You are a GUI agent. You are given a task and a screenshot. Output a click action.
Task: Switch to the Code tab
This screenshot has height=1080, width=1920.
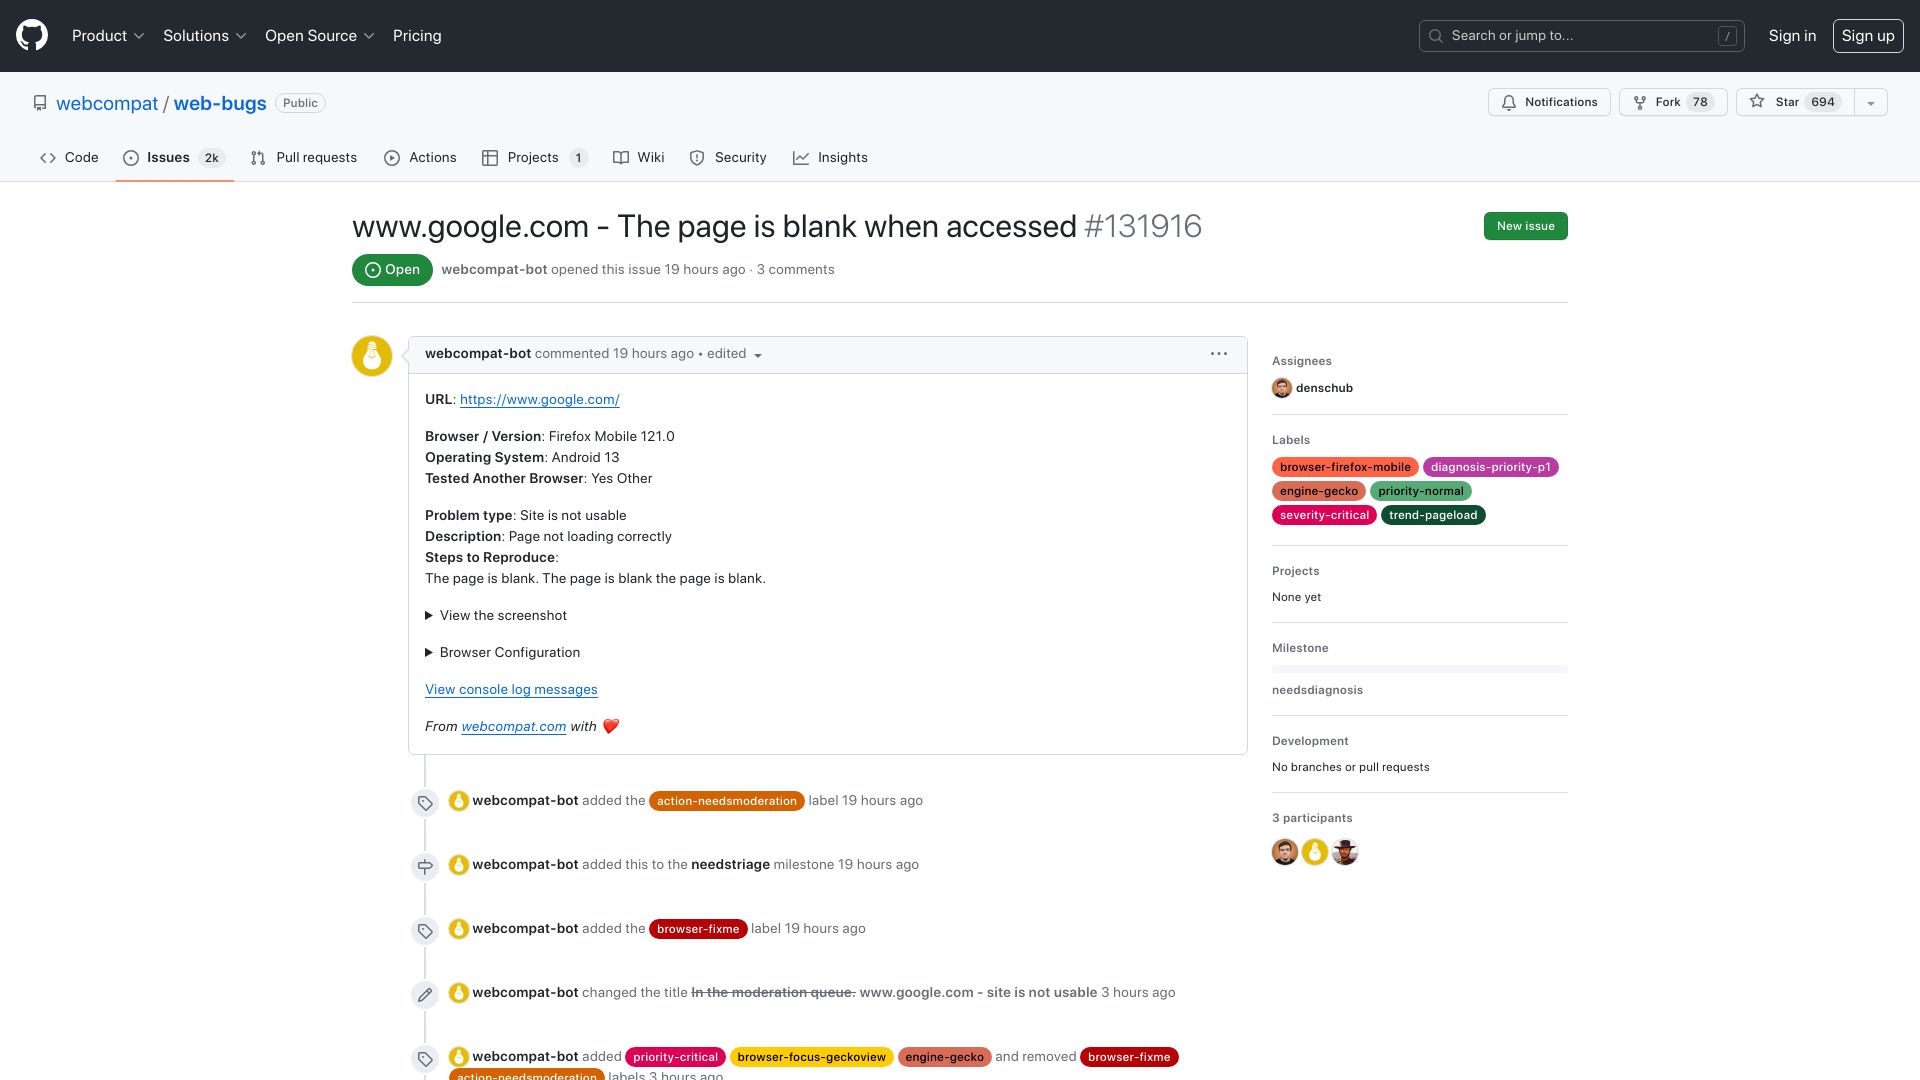coord(69,158)
